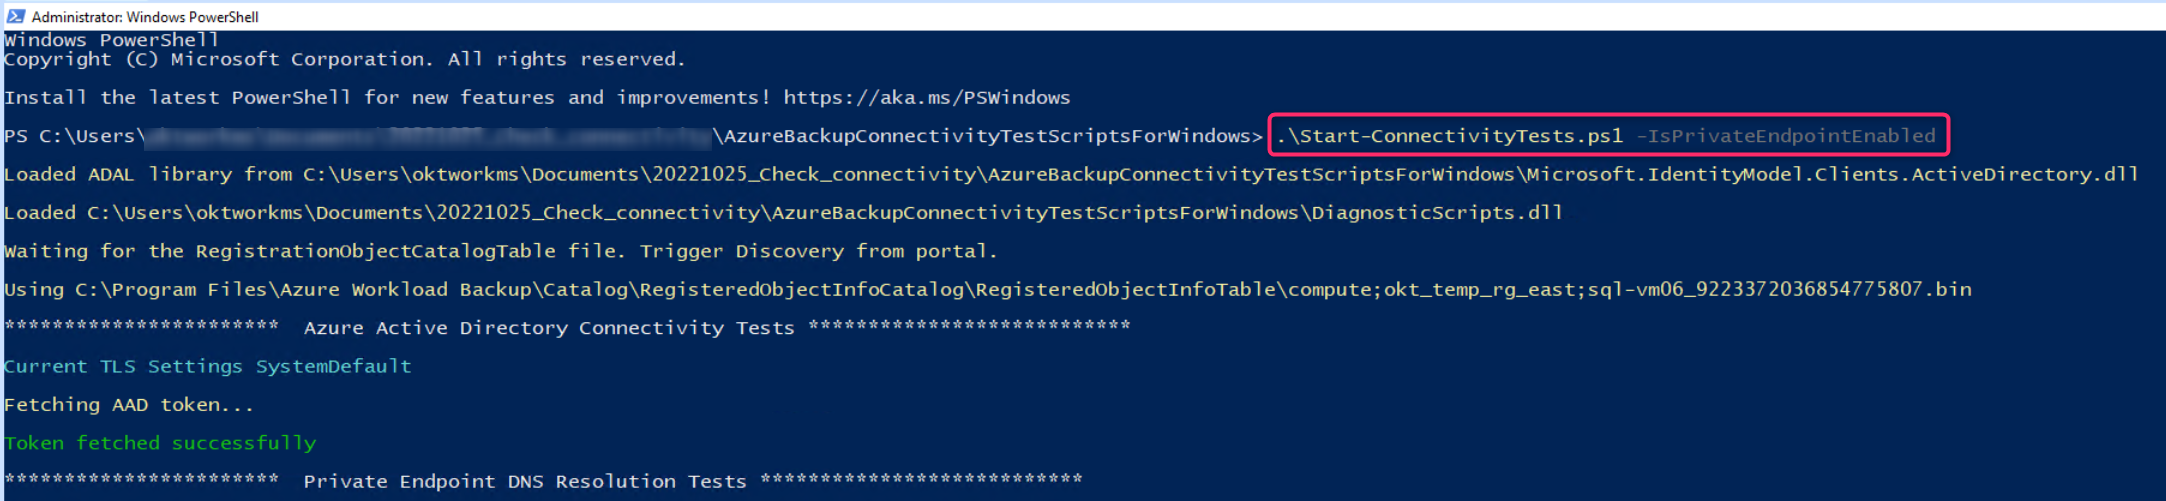Click the AzureBackupConnectivityTestScriptsForWindows prompt folder
The image size is (2166, 501).
pos(987,136)
